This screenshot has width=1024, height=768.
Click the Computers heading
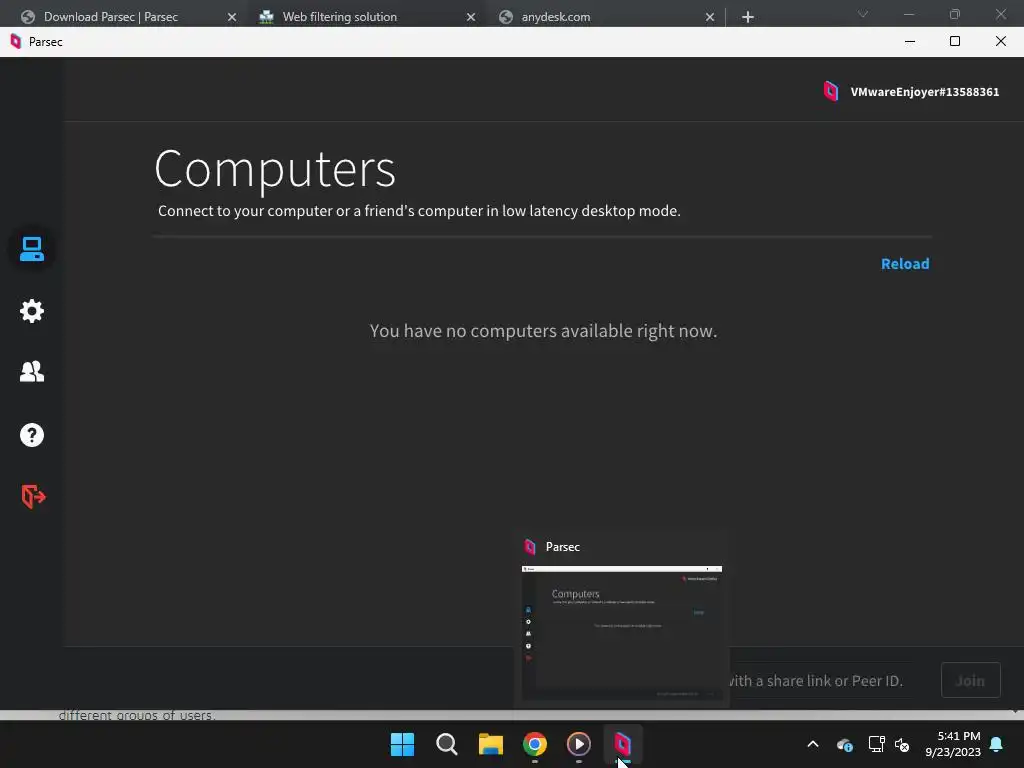point(275,169)
